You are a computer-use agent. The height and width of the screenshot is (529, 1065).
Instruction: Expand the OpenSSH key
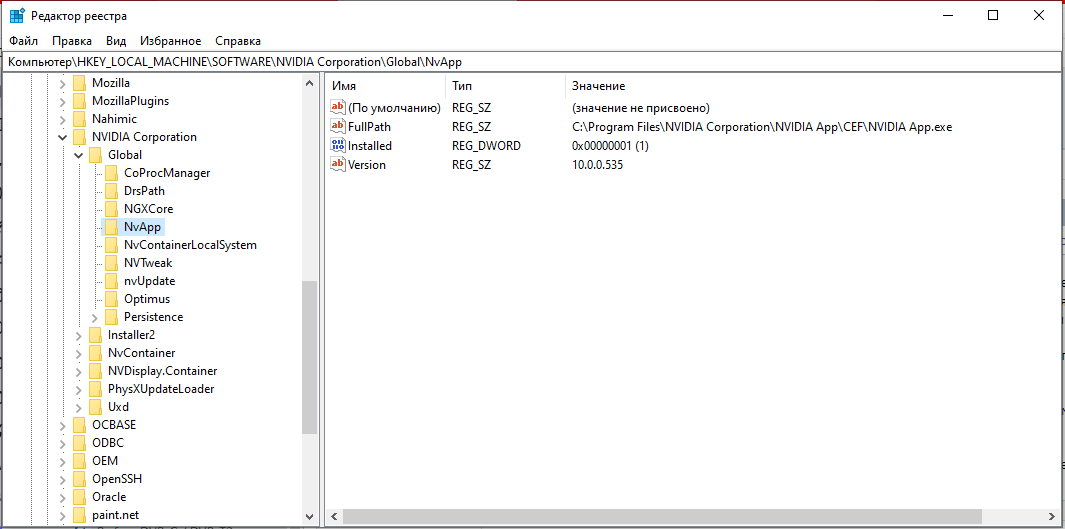pyautogui.click(x=62, y=479)
